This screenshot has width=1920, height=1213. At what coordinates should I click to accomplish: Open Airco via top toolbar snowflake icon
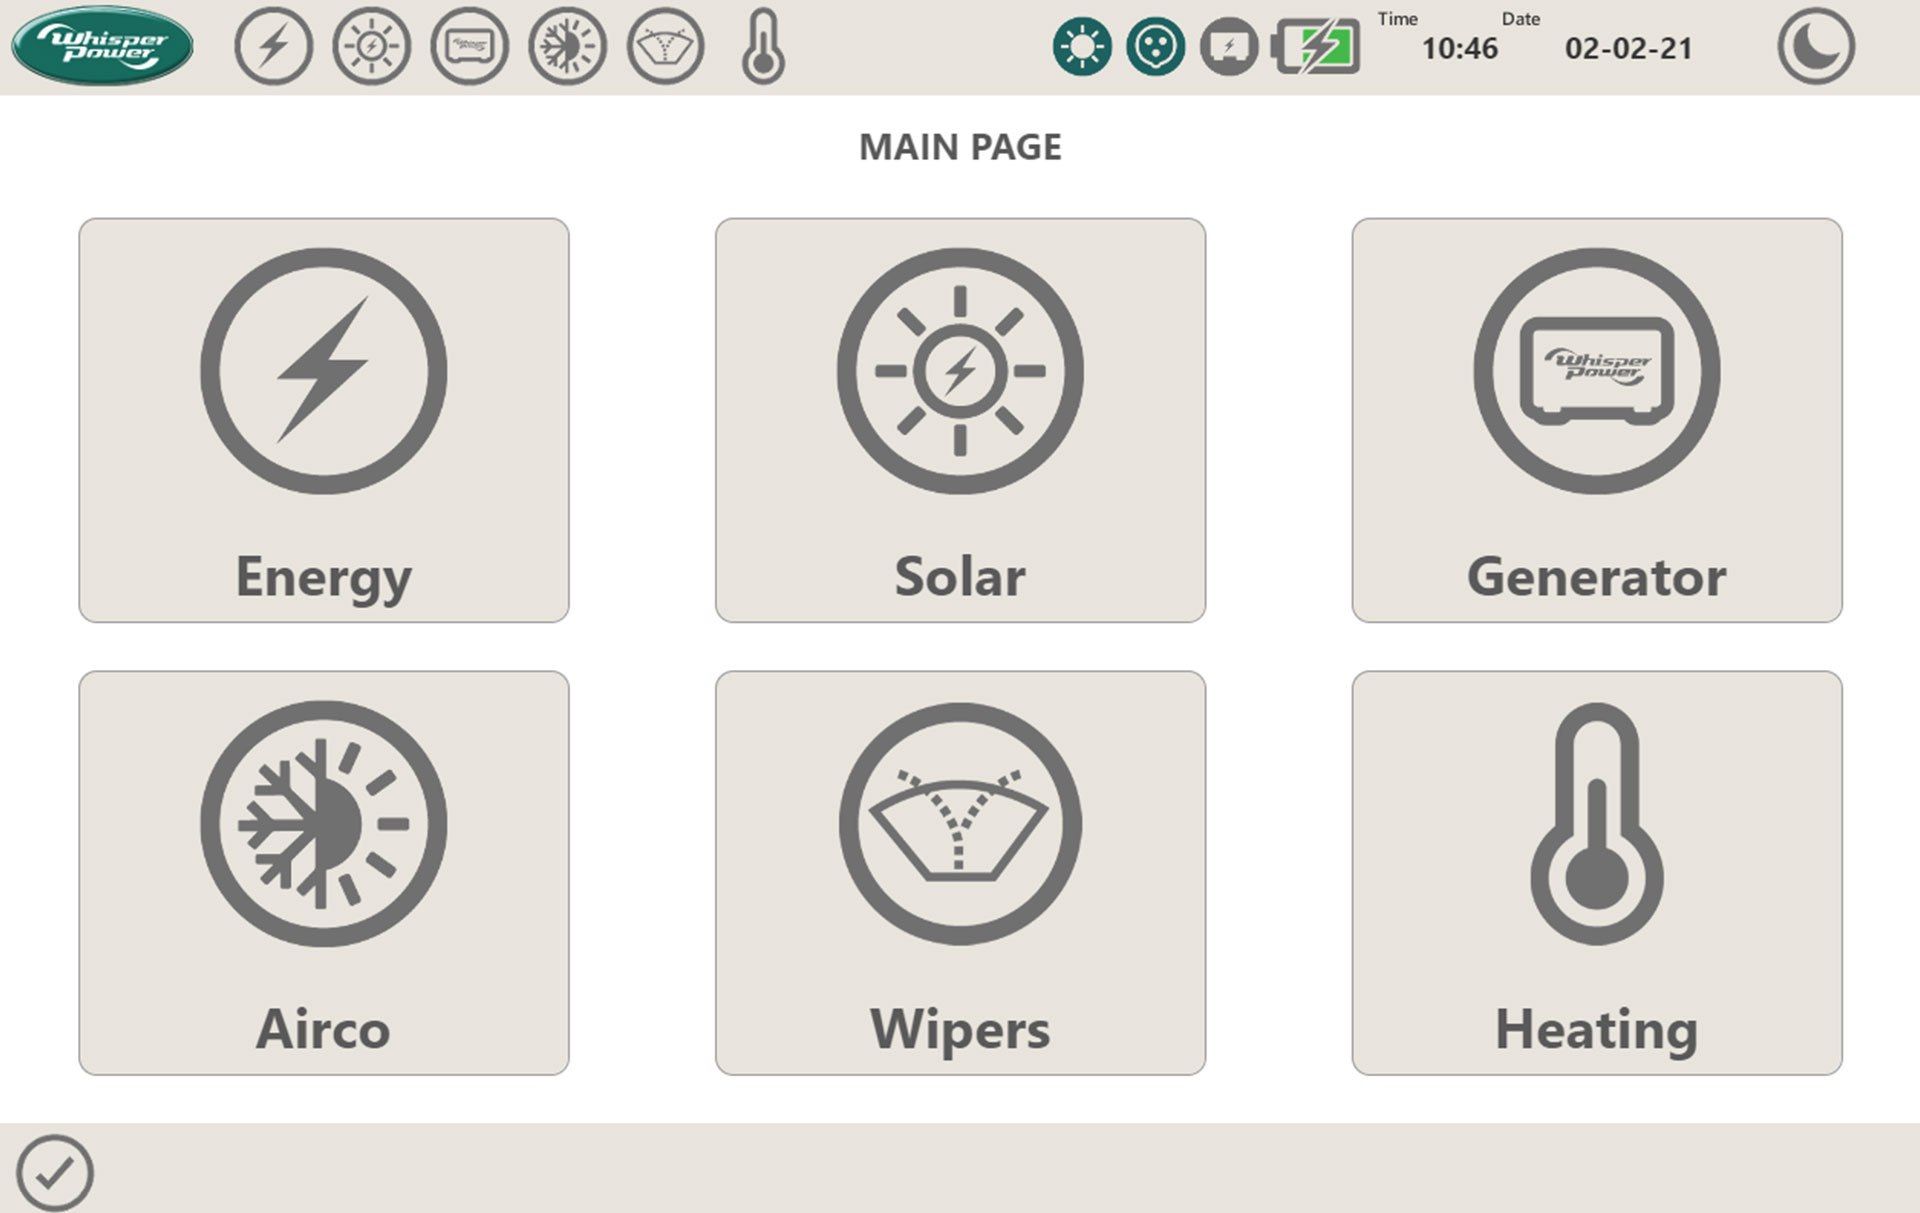pos(567,46)
